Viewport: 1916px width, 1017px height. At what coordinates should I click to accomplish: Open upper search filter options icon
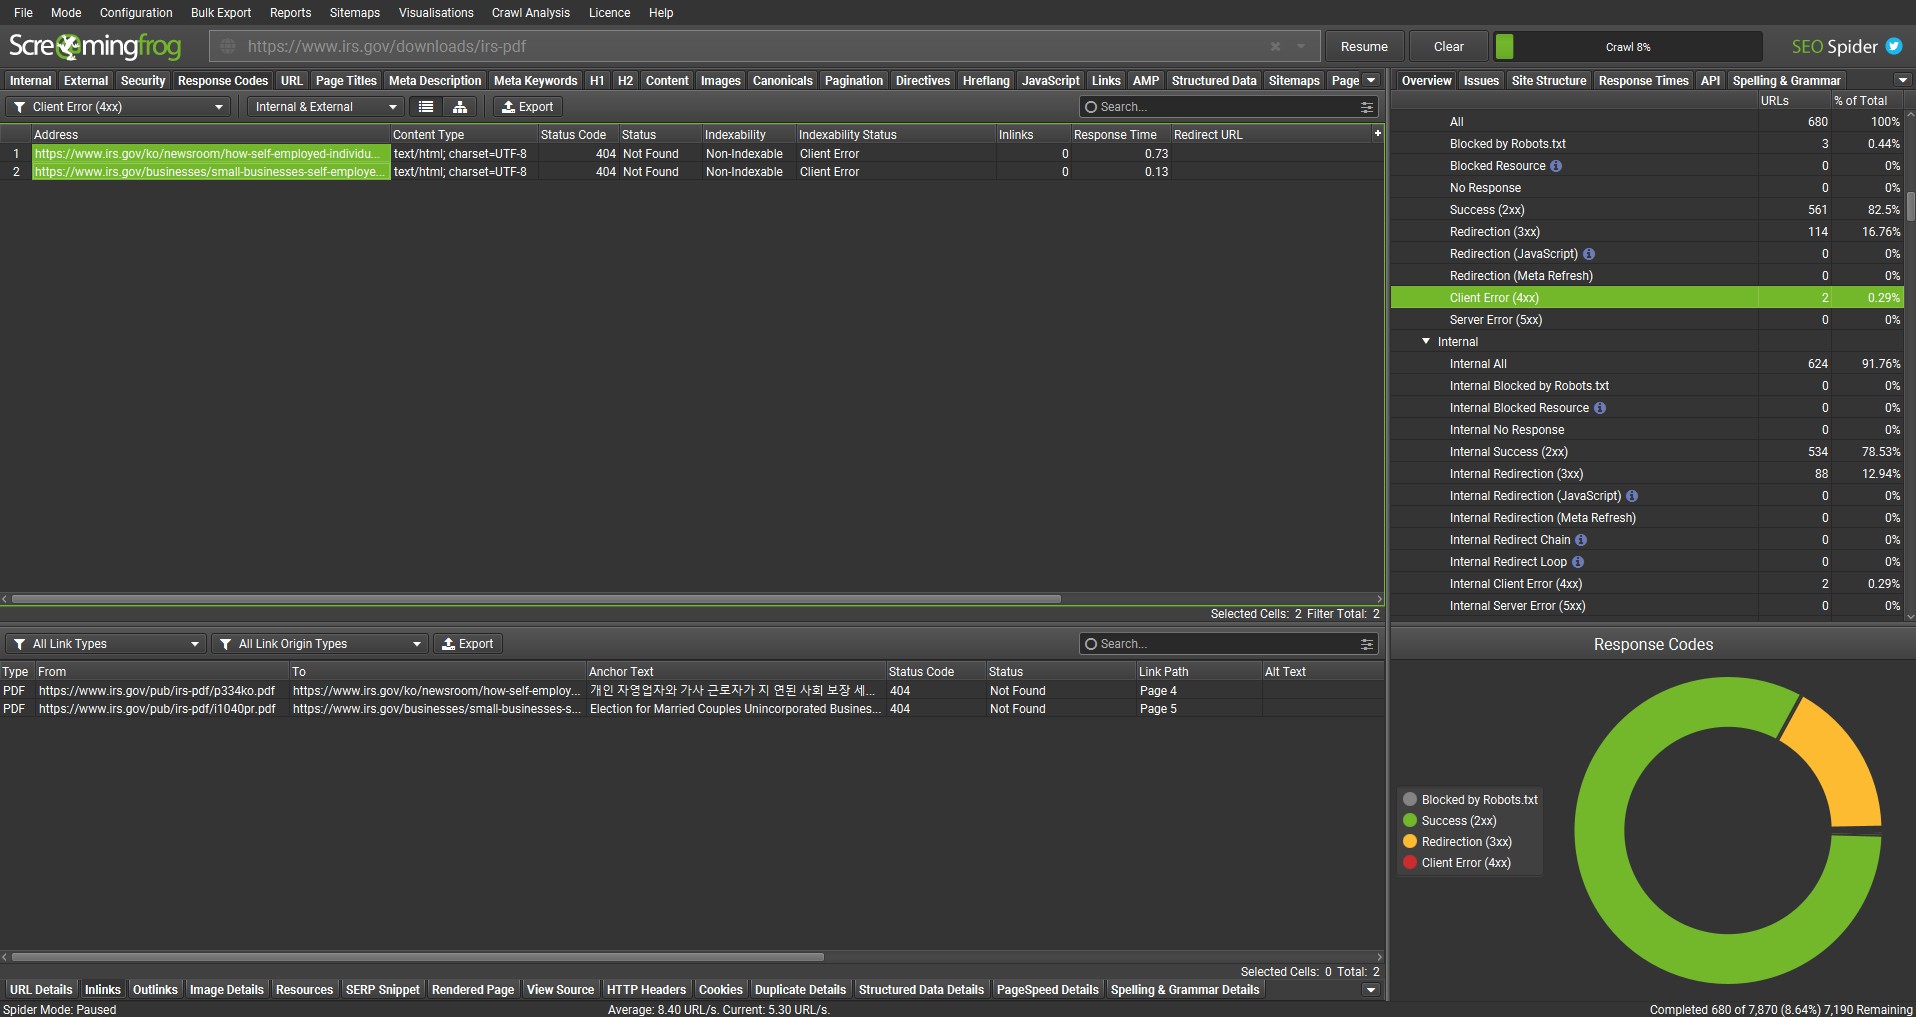click(x=1367, y=107)
